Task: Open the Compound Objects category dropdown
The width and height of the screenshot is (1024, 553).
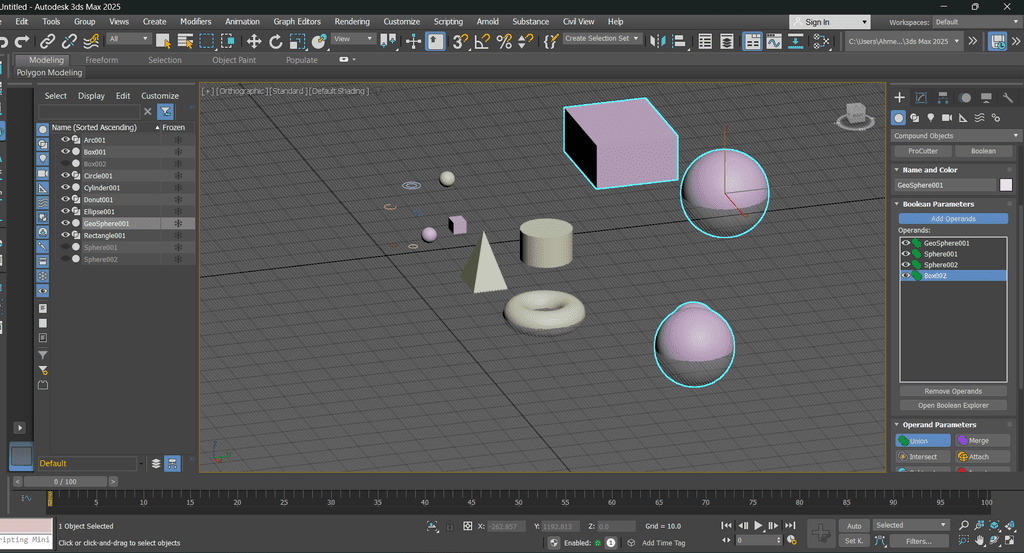Action: coord(955,136)
